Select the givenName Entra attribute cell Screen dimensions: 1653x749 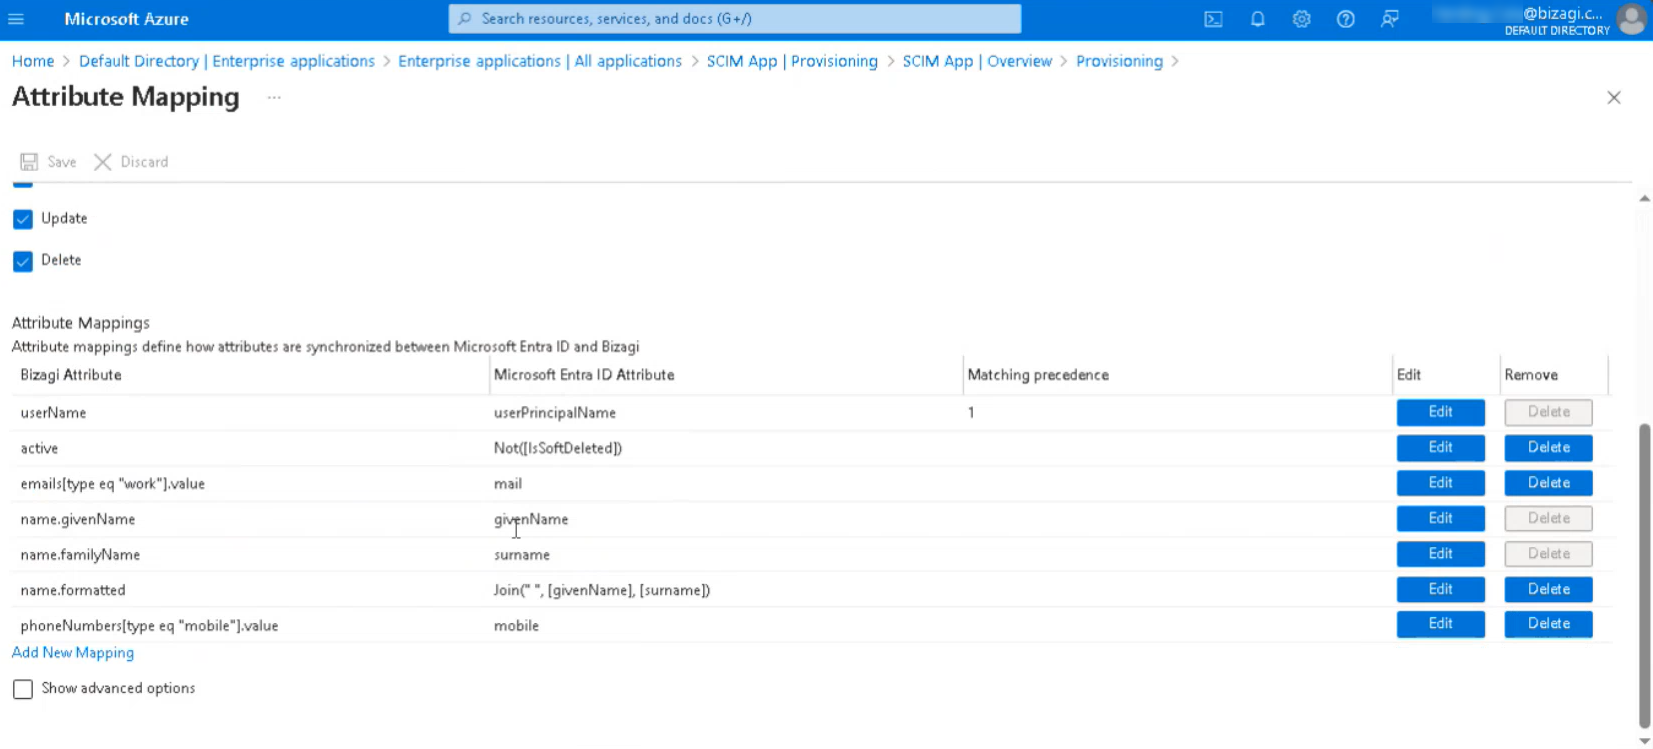tap(531, 519)
